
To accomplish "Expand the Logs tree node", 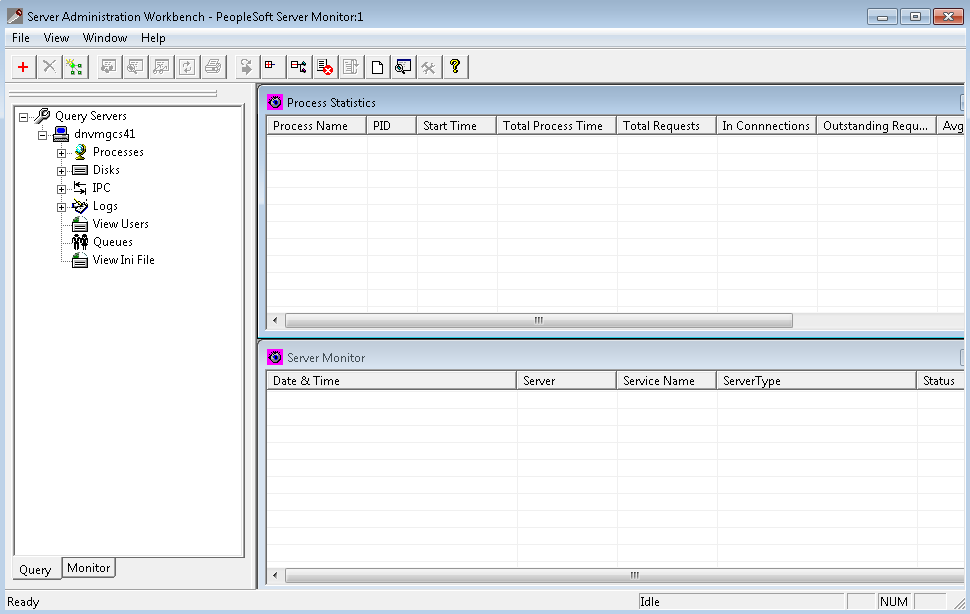I will pos(61,207).
